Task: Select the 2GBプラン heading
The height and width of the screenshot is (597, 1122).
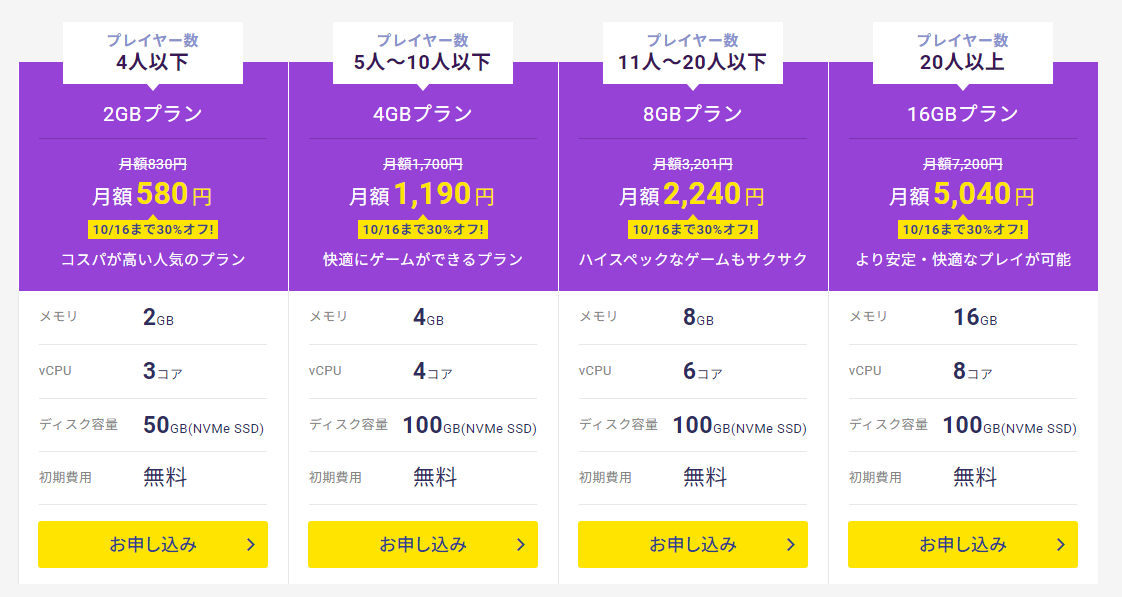Action: 152,114
